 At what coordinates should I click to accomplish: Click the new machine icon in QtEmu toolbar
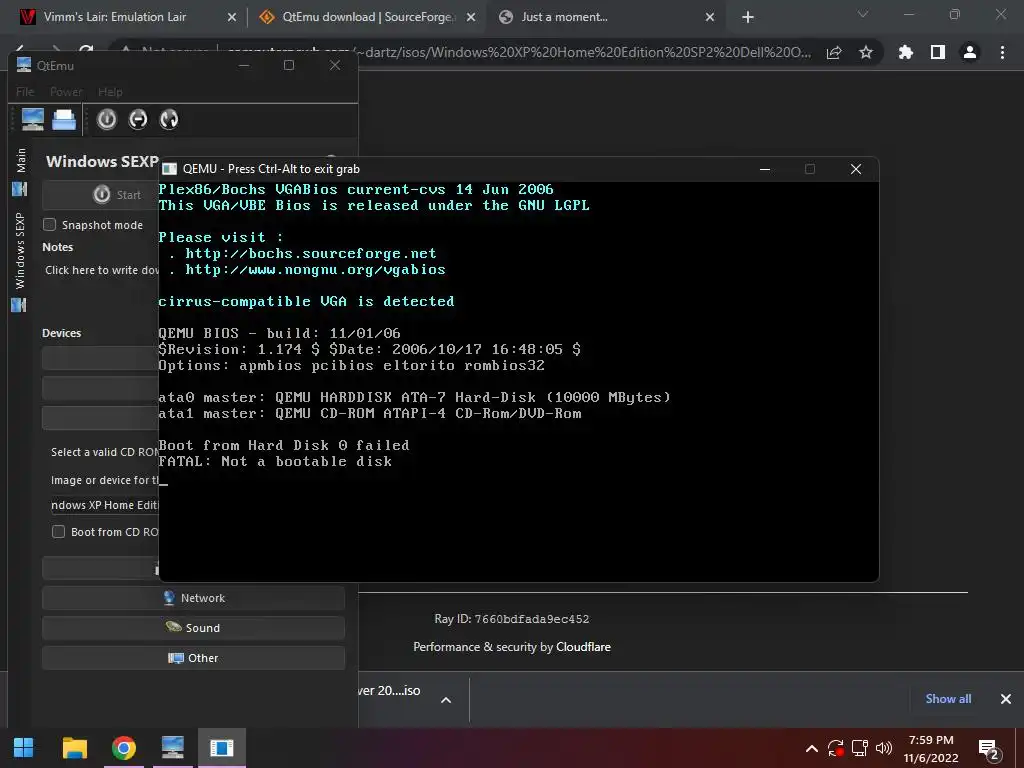tap(32, 120)
